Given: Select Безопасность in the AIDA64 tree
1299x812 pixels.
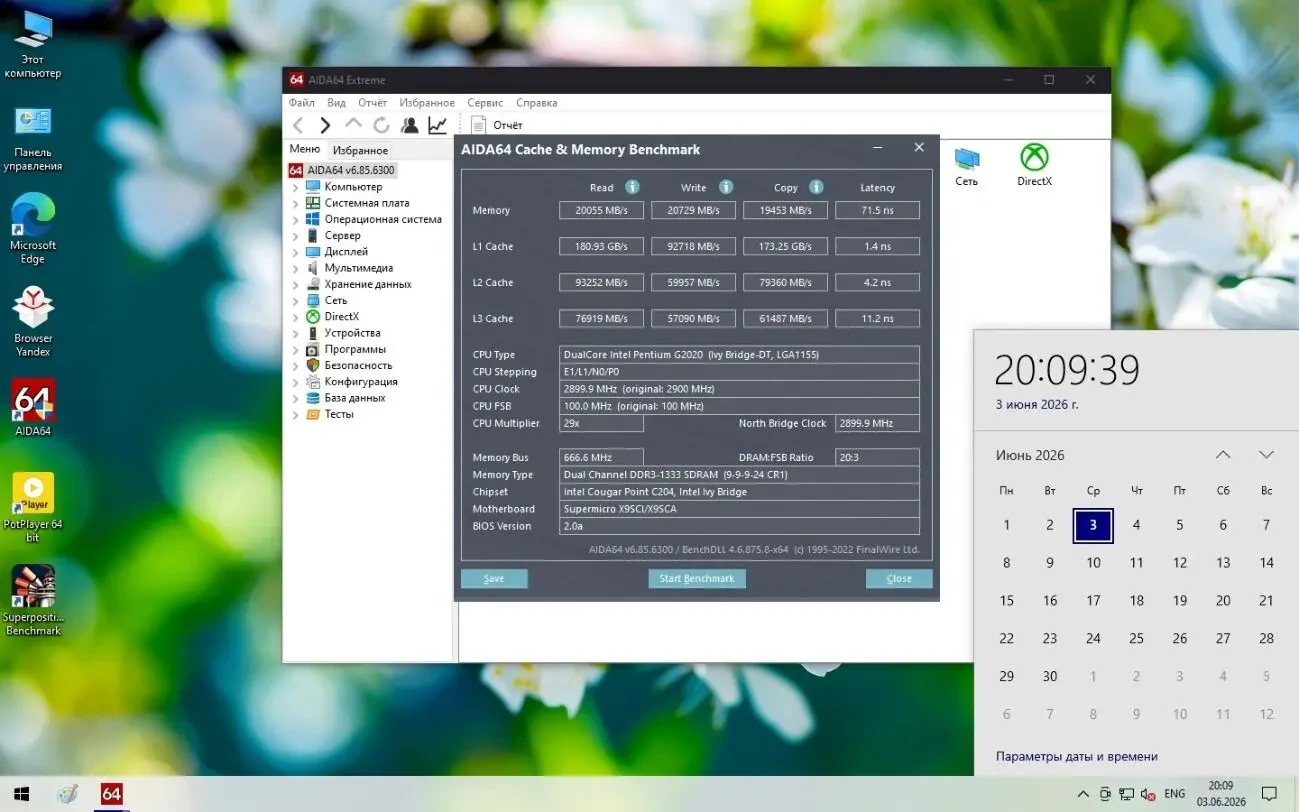Looking at the screenshot, I should coord(358,365).
